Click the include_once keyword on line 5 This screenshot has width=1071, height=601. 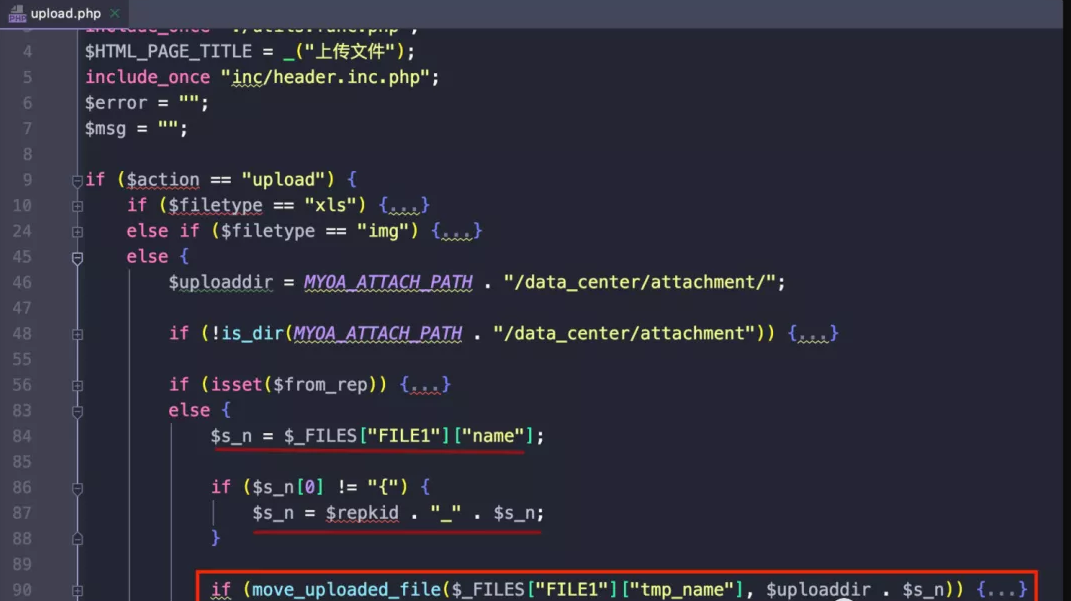(x=148, y=77)
